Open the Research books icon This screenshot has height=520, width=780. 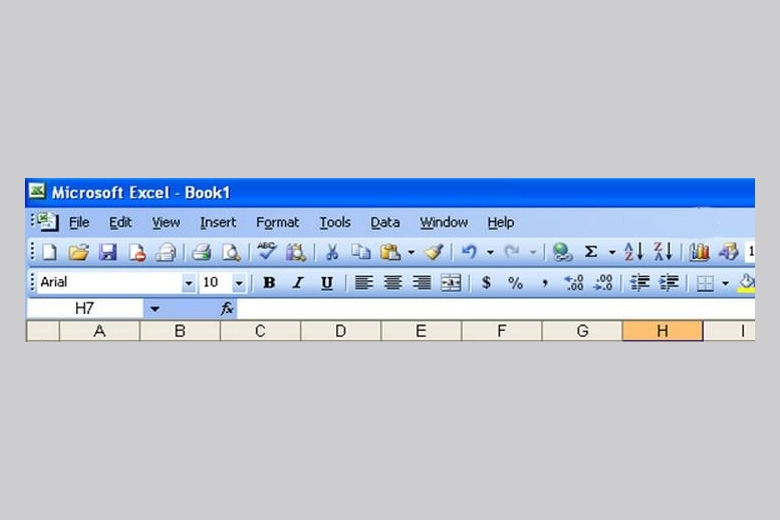(x=296, y=252)
